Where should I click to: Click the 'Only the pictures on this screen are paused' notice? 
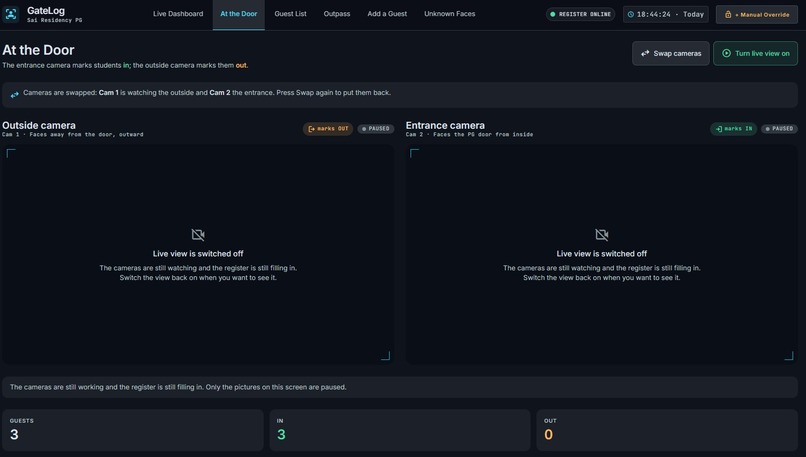tap(399, 387)
